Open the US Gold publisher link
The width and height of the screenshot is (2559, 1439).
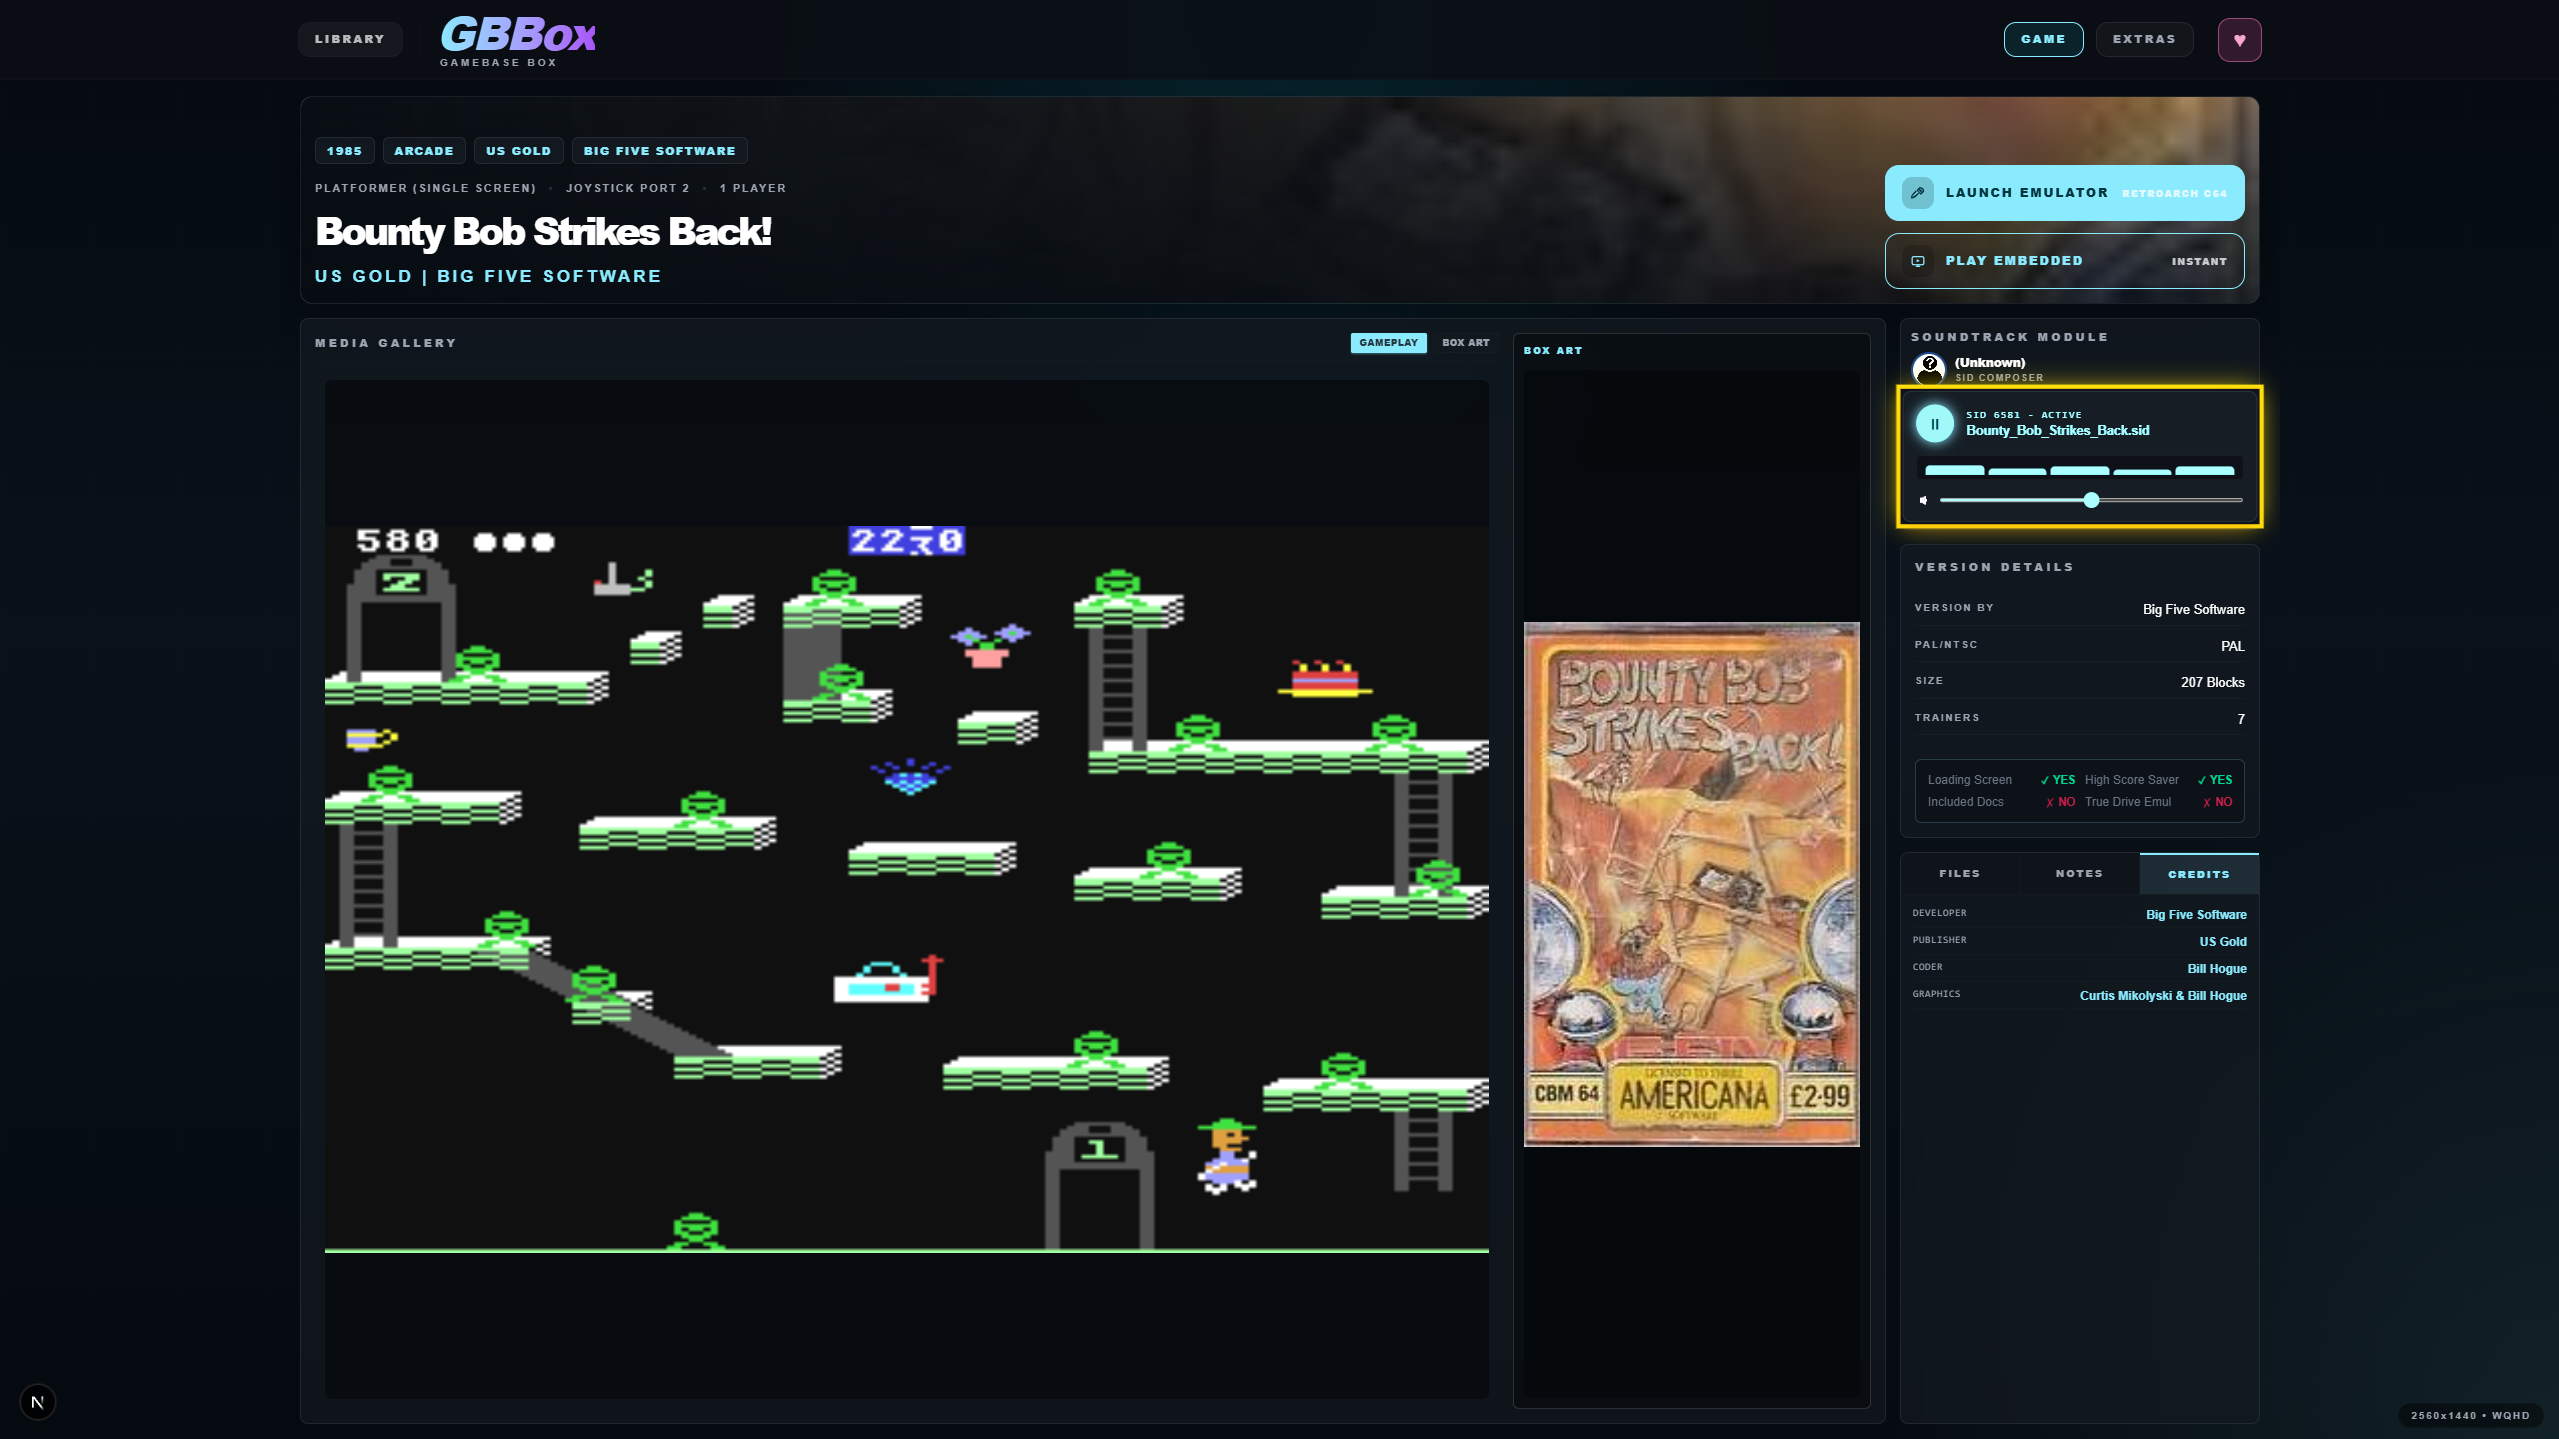(x=2222, y=941)
